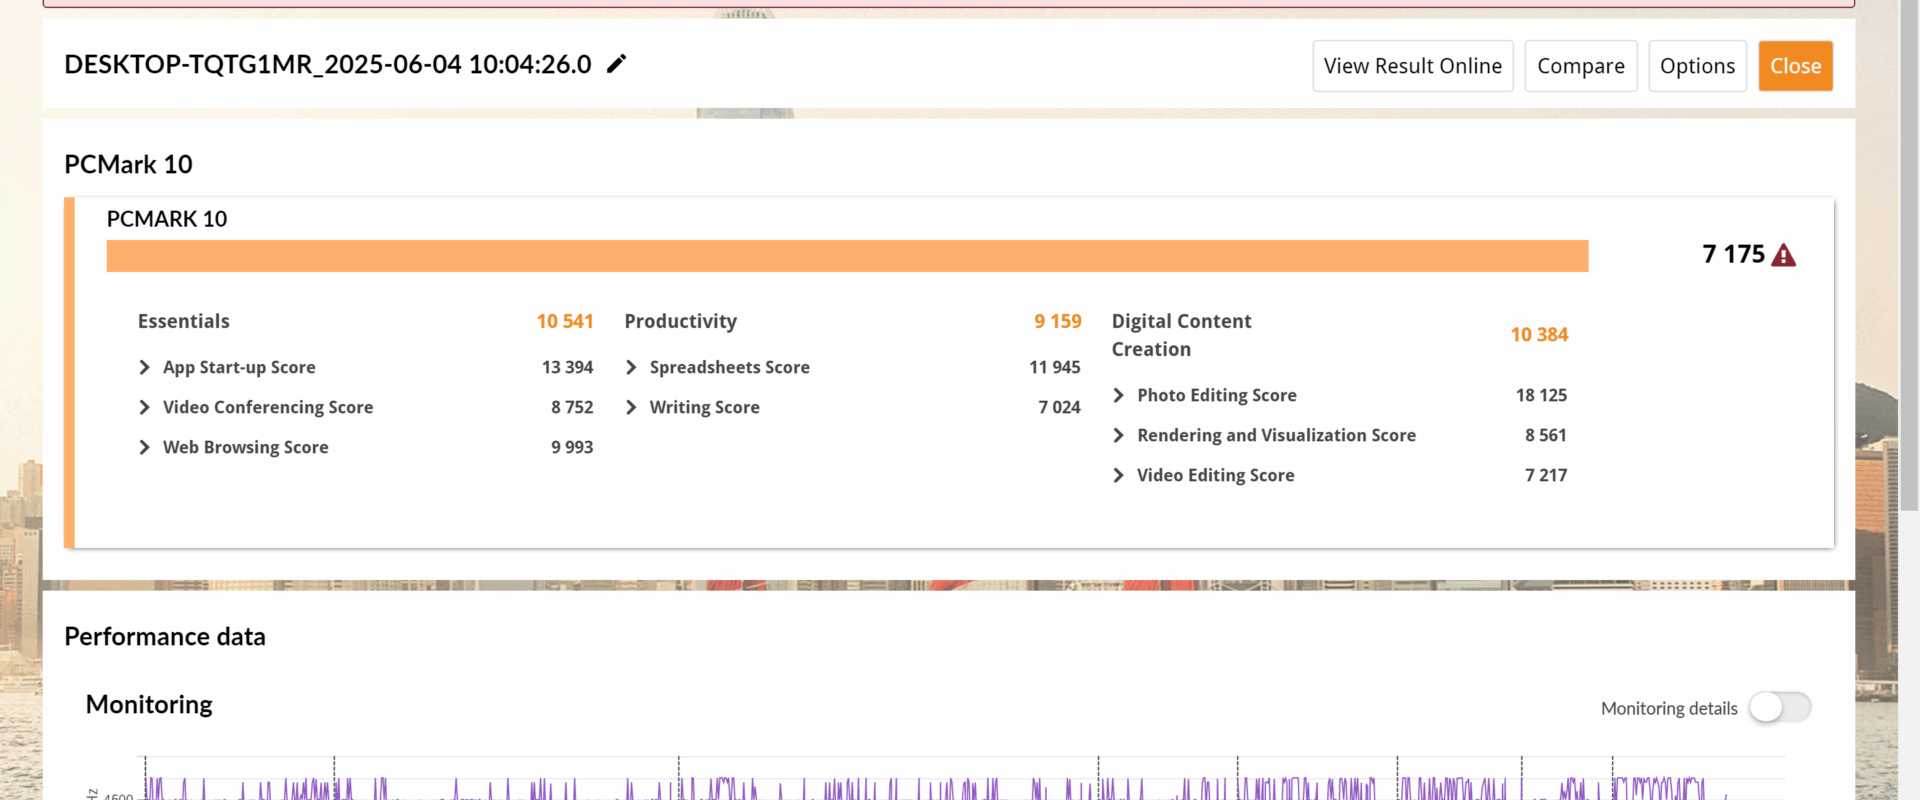Click the Essentials score 10 541
1920x800 pixels.
tap(565, 321)
